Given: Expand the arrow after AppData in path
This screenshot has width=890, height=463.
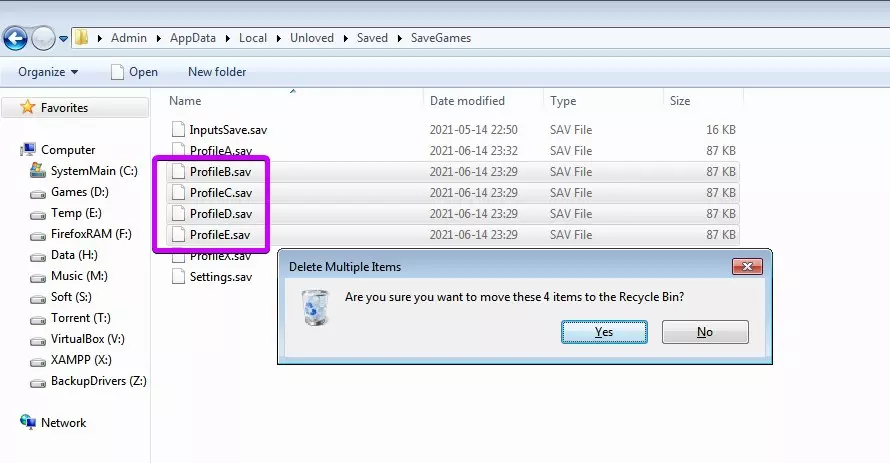Looking at the screenshot, I should click(228, 39).
